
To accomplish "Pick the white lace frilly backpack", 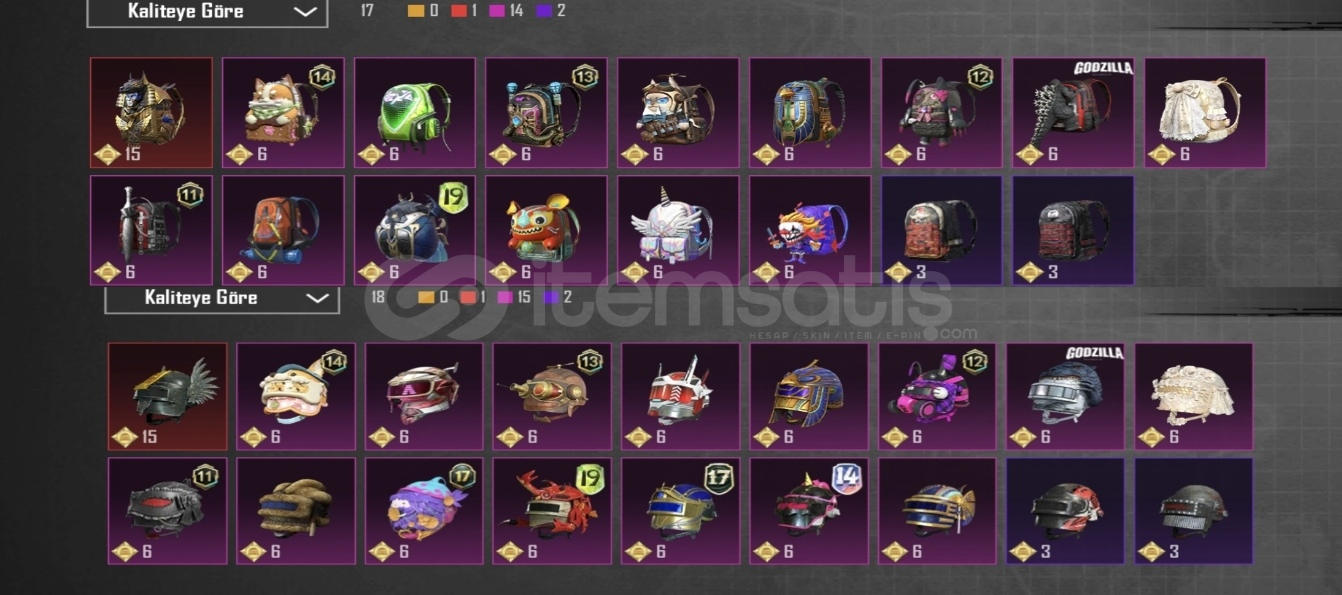I will point(1205,112).
